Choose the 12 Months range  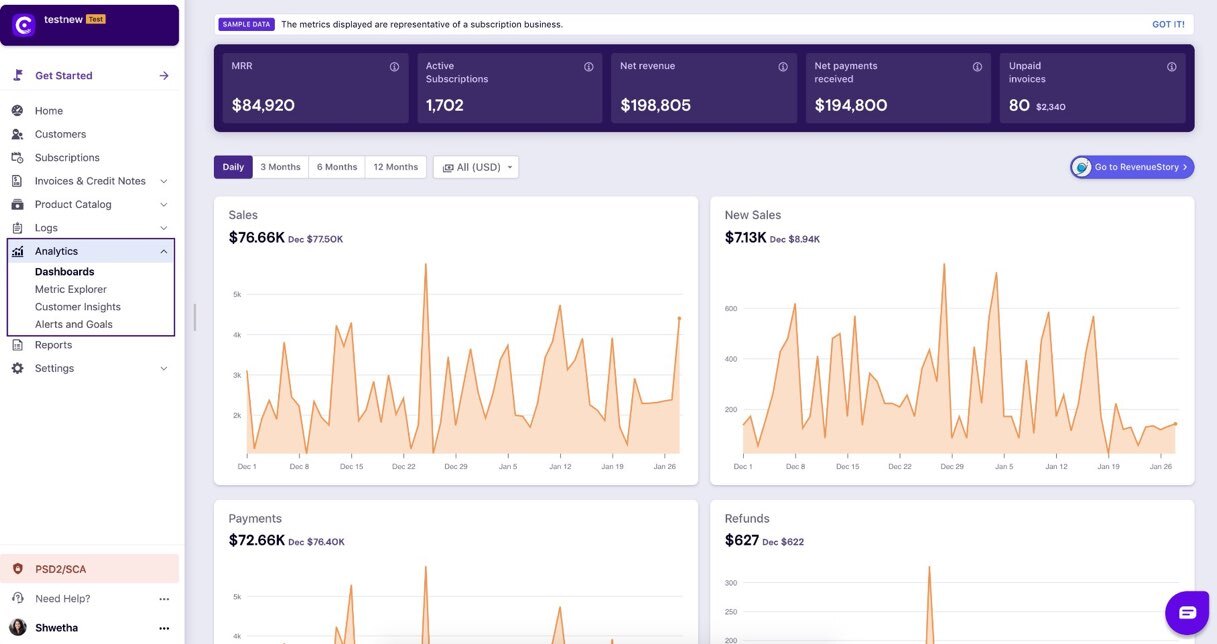tap(395, 167)
